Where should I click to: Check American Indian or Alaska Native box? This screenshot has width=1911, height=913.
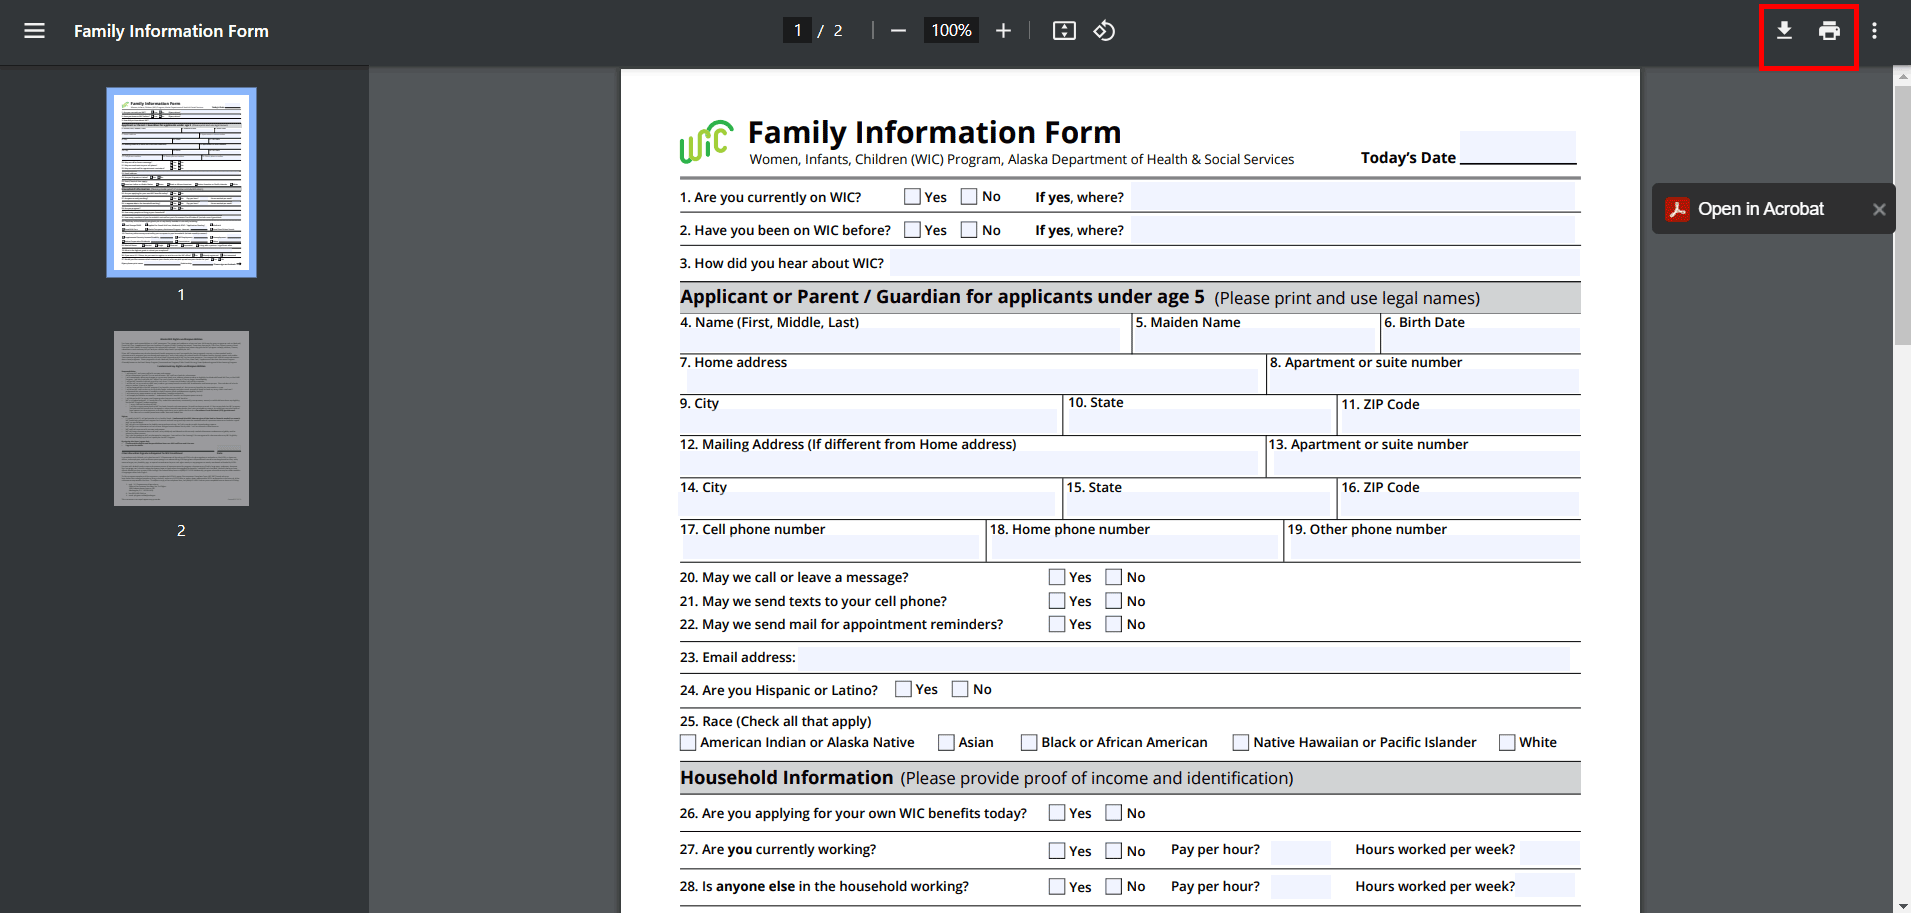(x=688, y=742)
